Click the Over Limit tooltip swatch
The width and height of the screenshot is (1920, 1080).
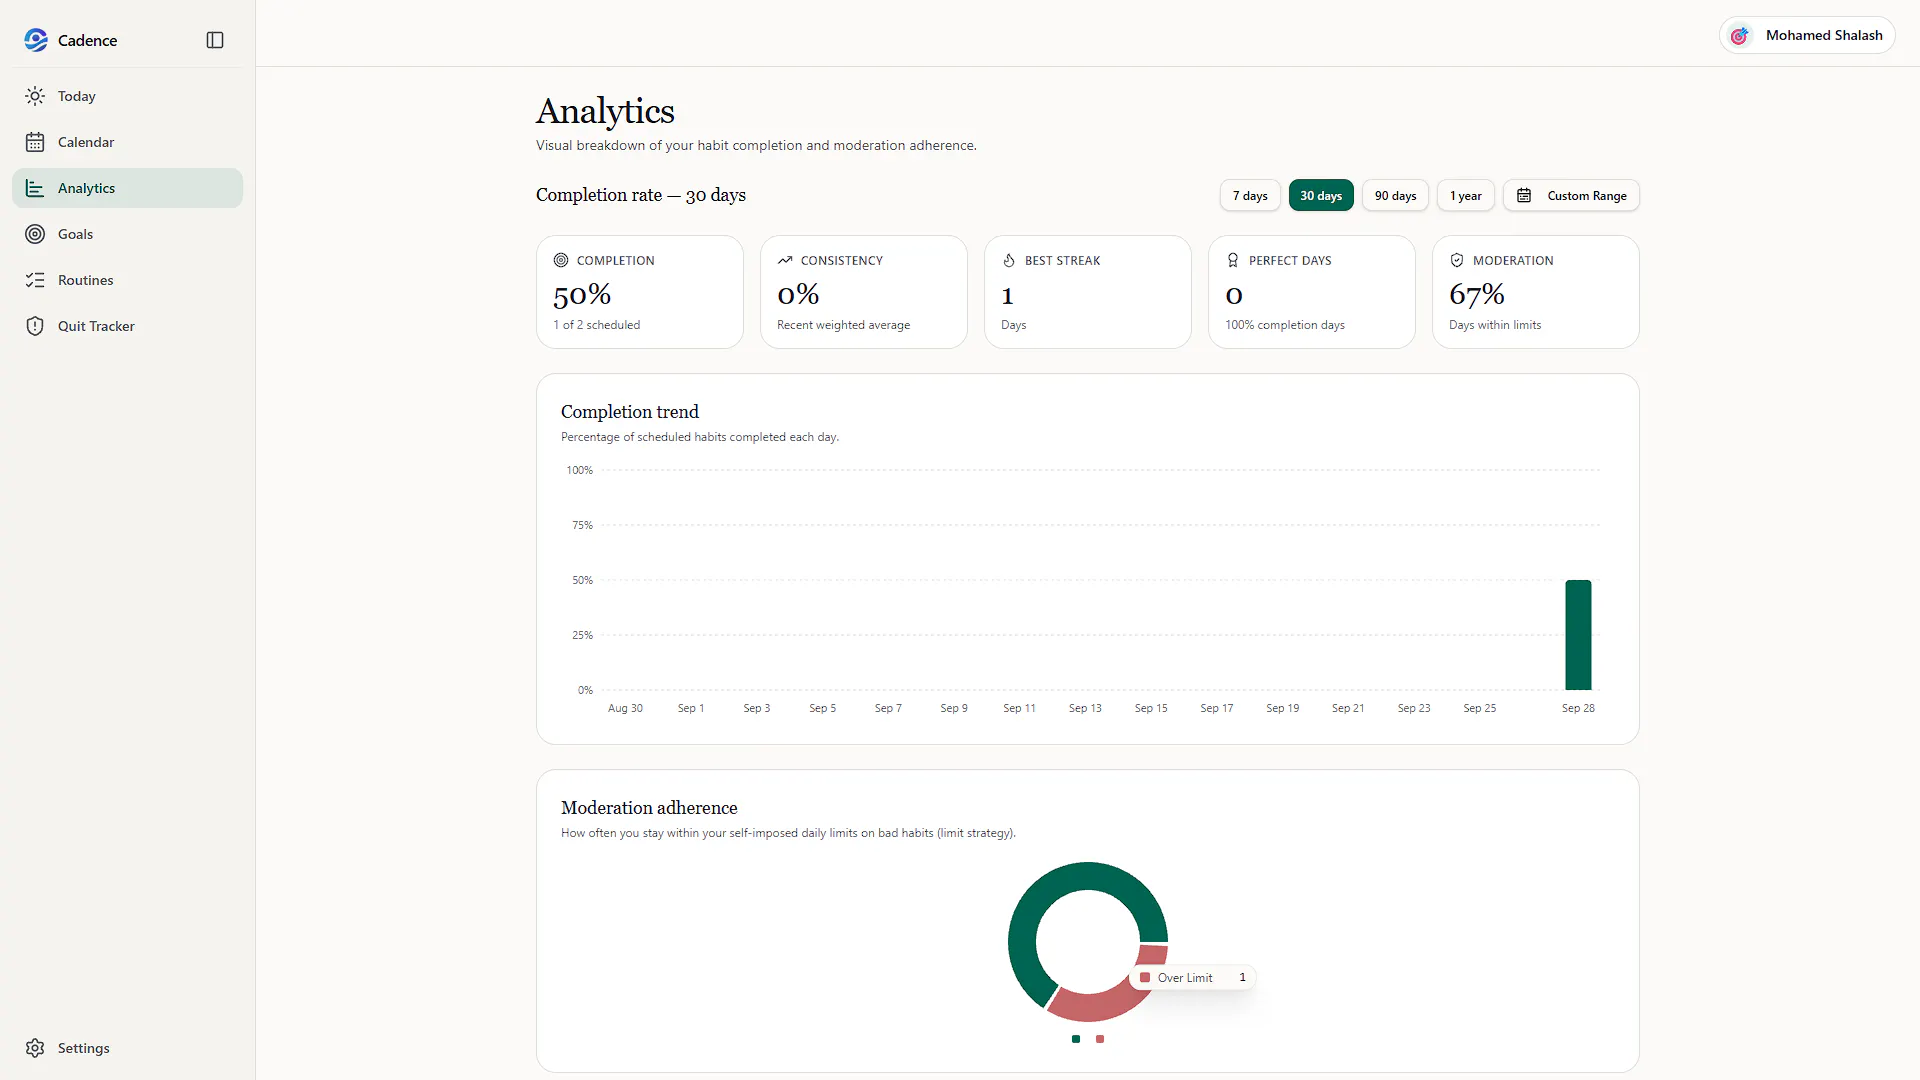point(1145,978)
